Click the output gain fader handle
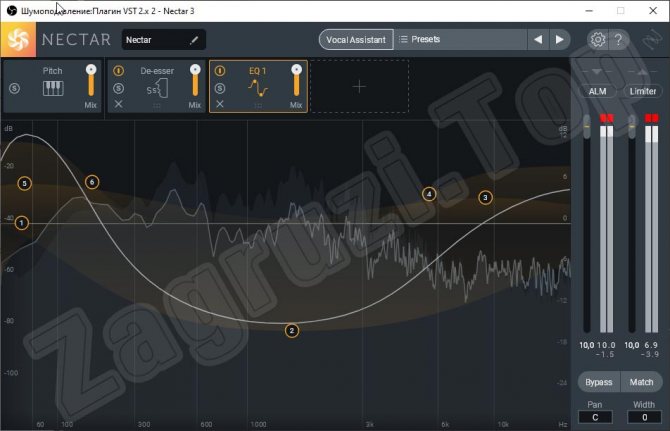The height and width of the screenshot is (431, 670). (x=632, y=126)
